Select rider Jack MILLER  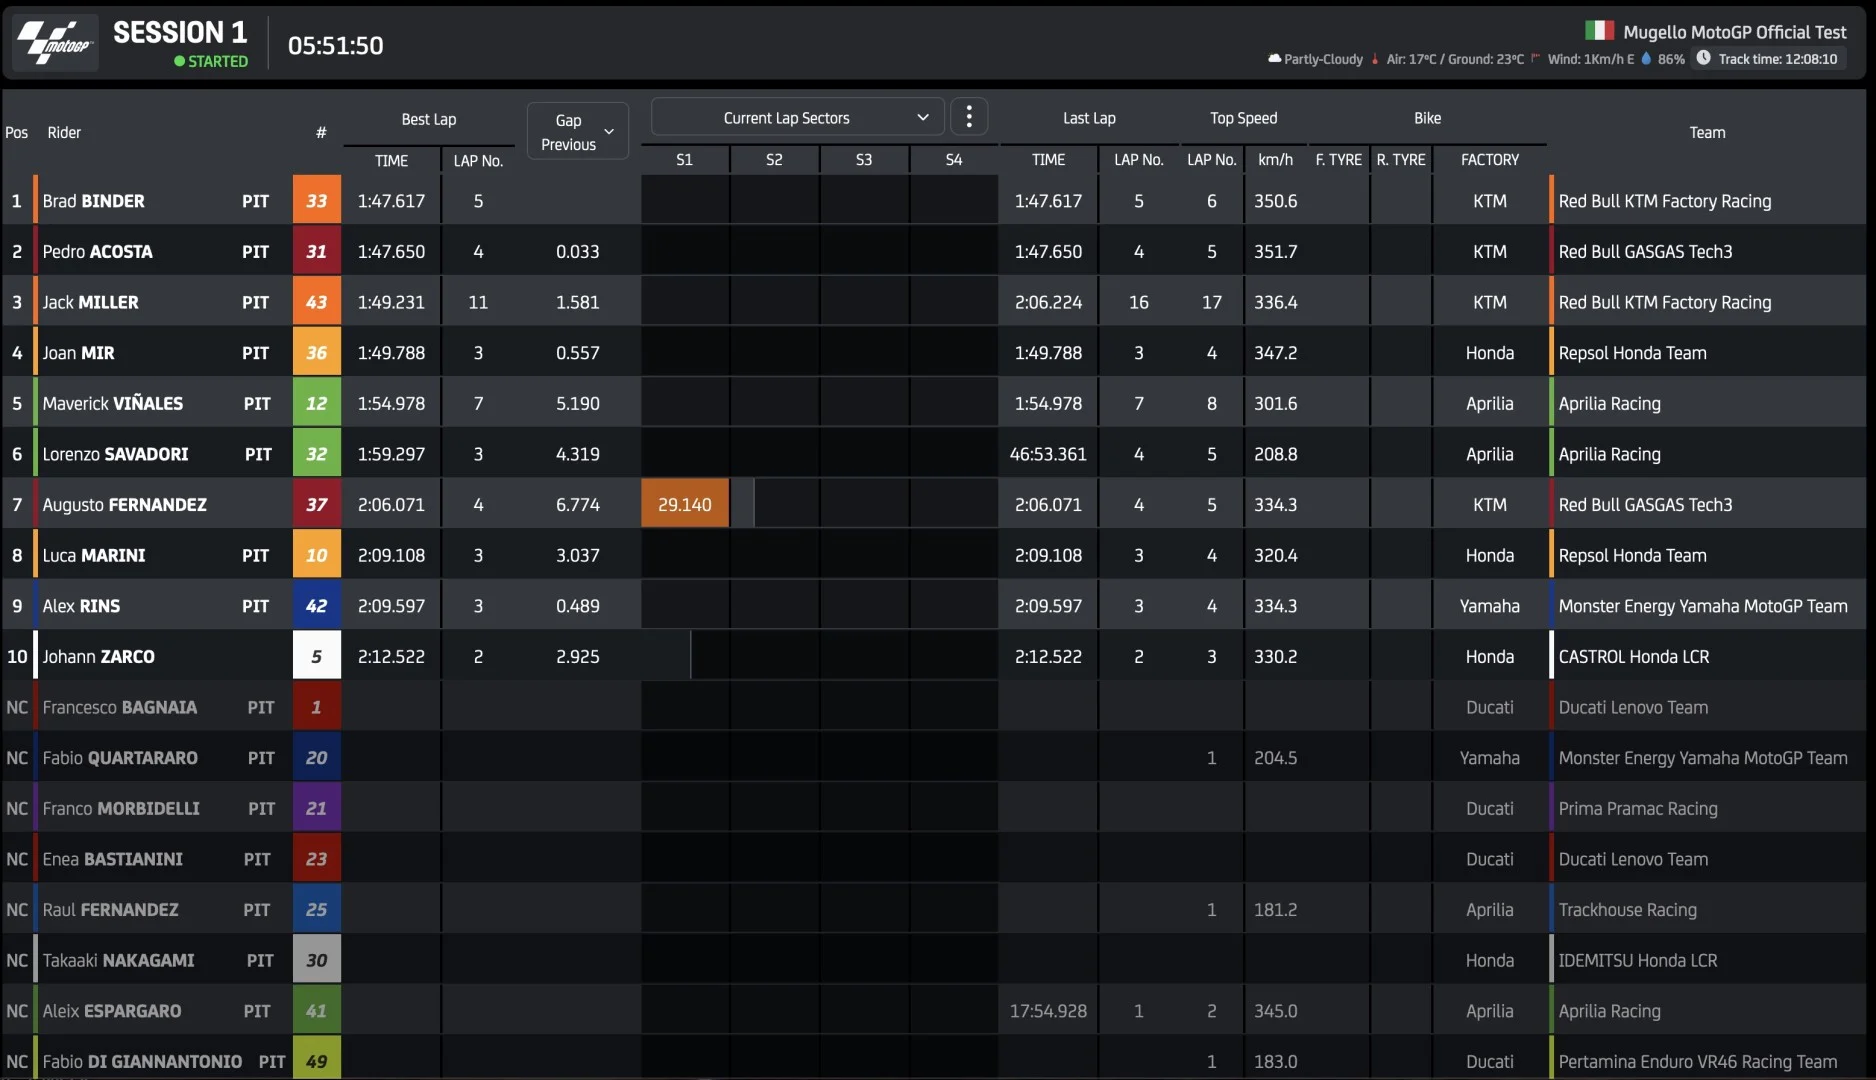tap(91, 302)
